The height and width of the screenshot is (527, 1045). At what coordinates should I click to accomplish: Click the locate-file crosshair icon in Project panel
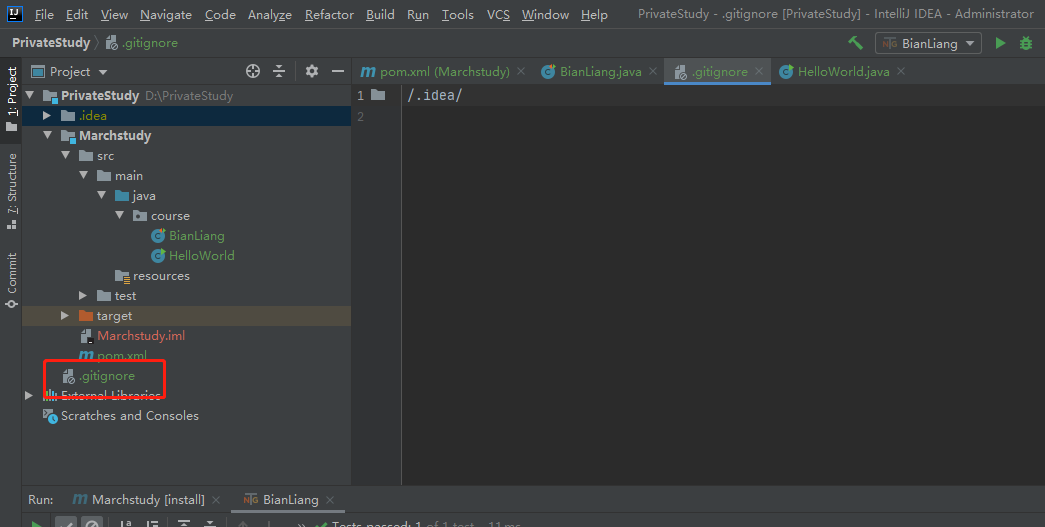click(253, 71)
